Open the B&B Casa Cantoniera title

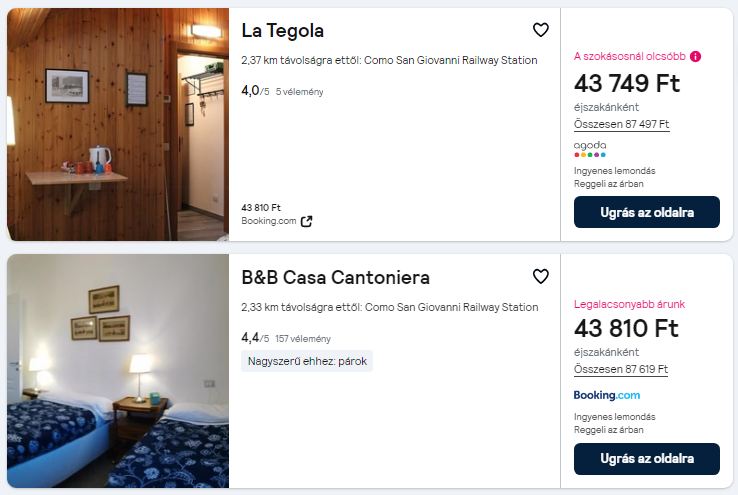[336, 277]
